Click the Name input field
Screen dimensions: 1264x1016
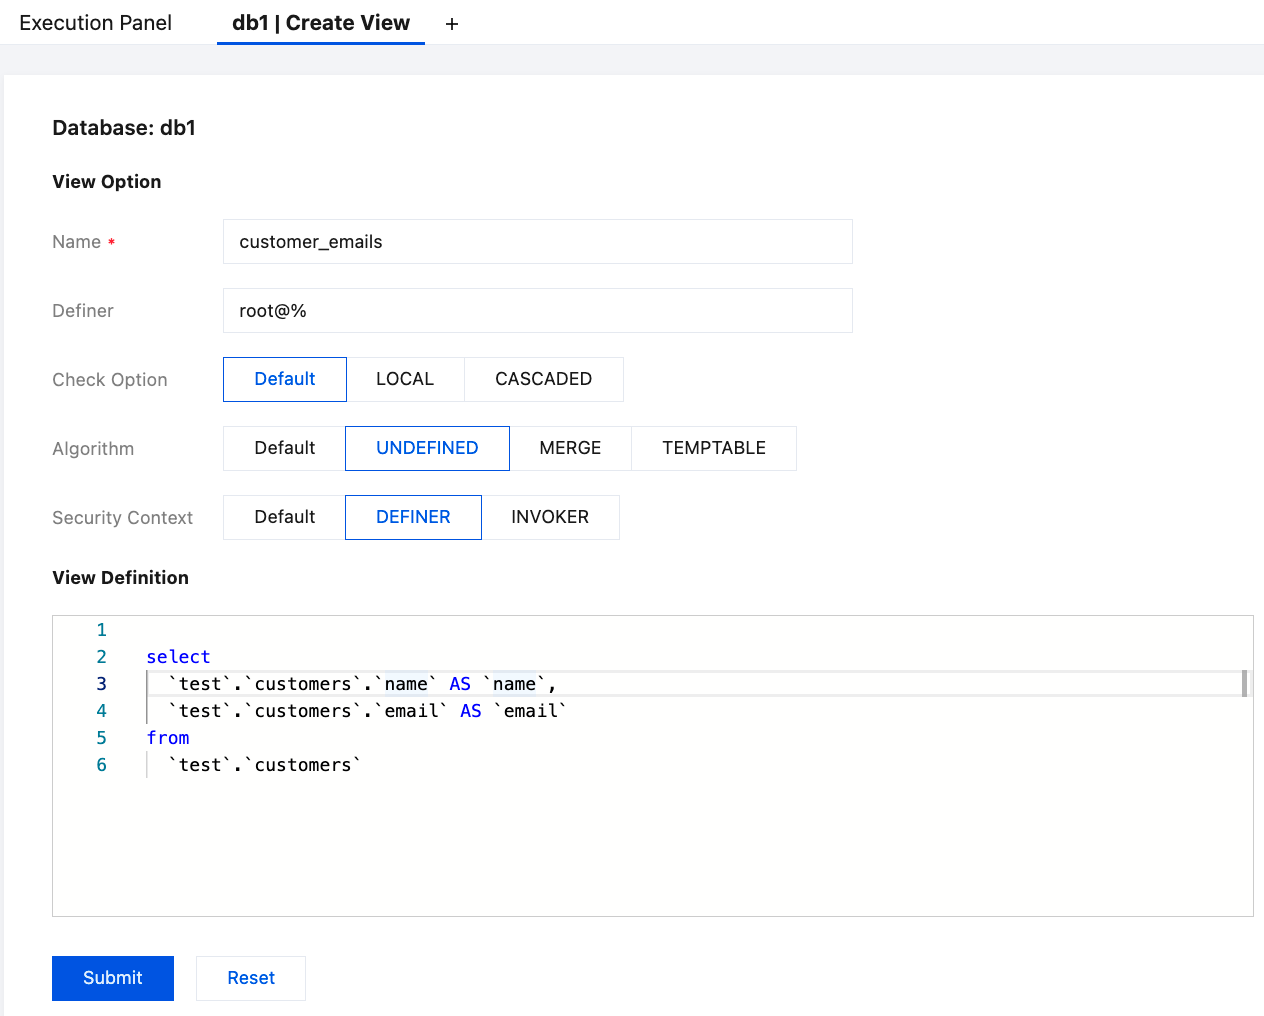538,242
